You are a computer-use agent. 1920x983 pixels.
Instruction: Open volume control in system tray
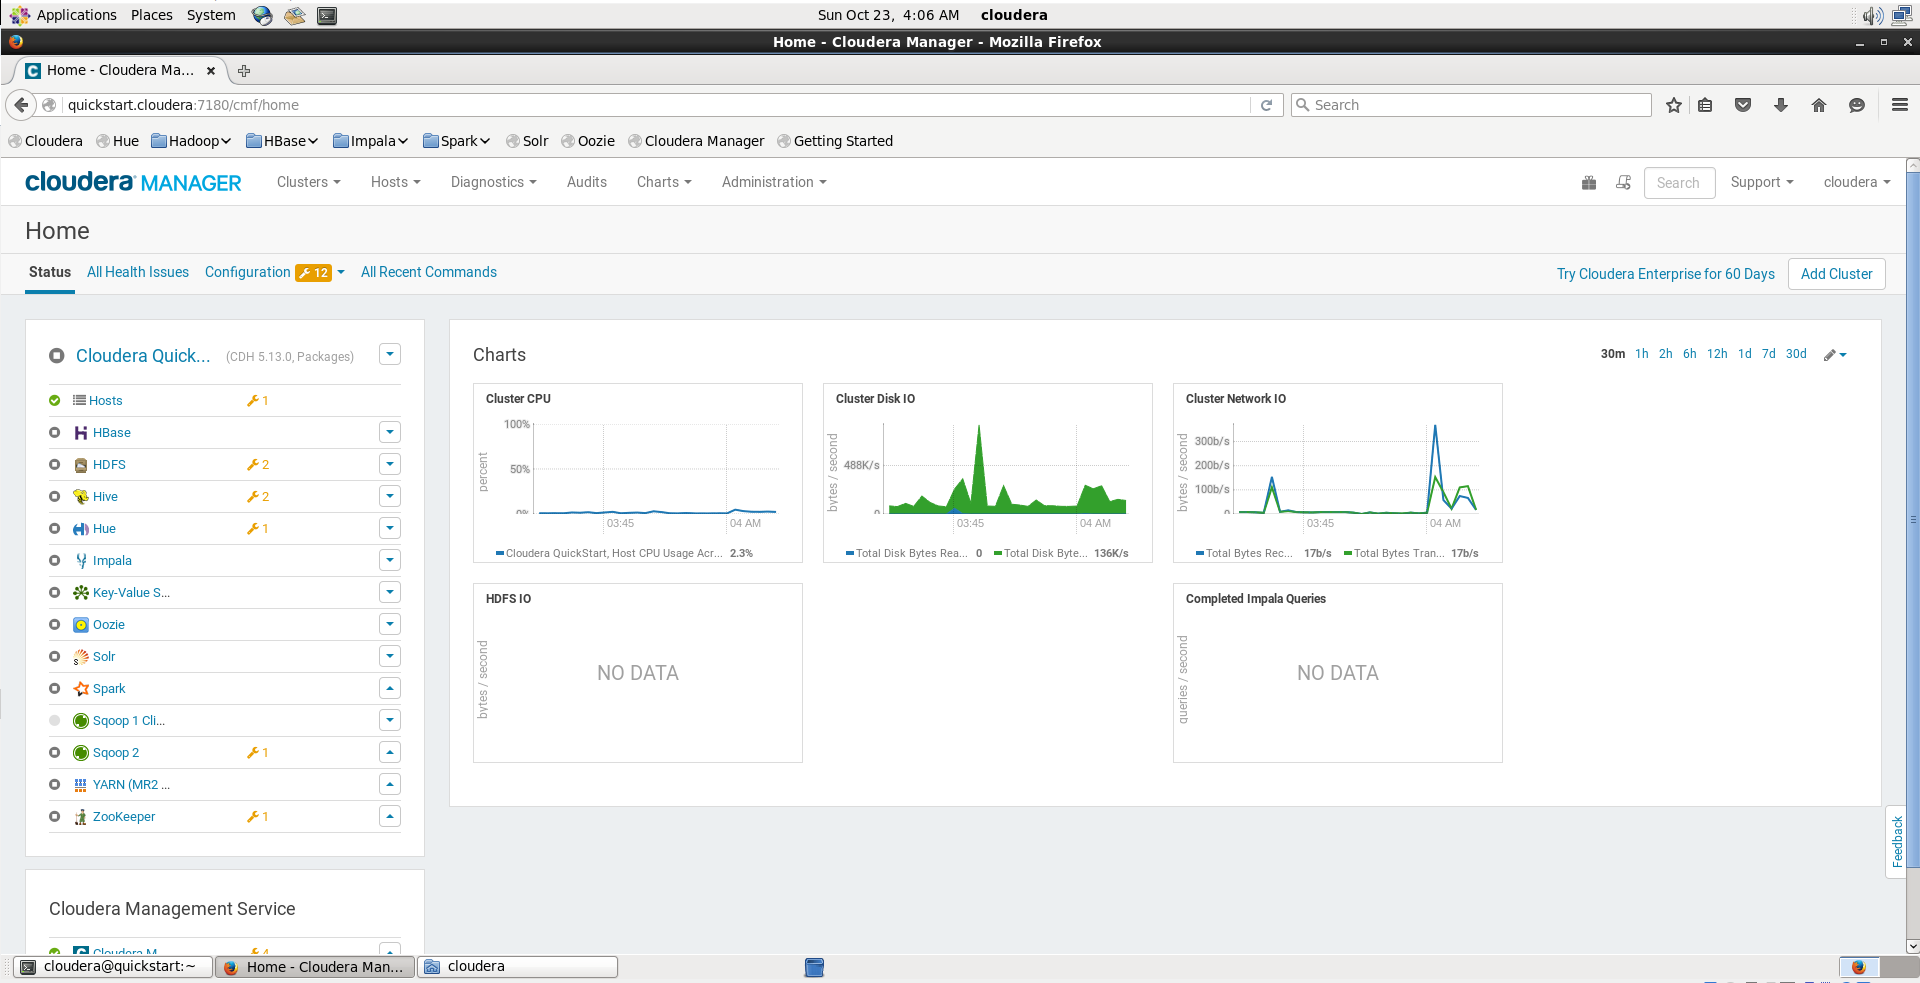1872,15
